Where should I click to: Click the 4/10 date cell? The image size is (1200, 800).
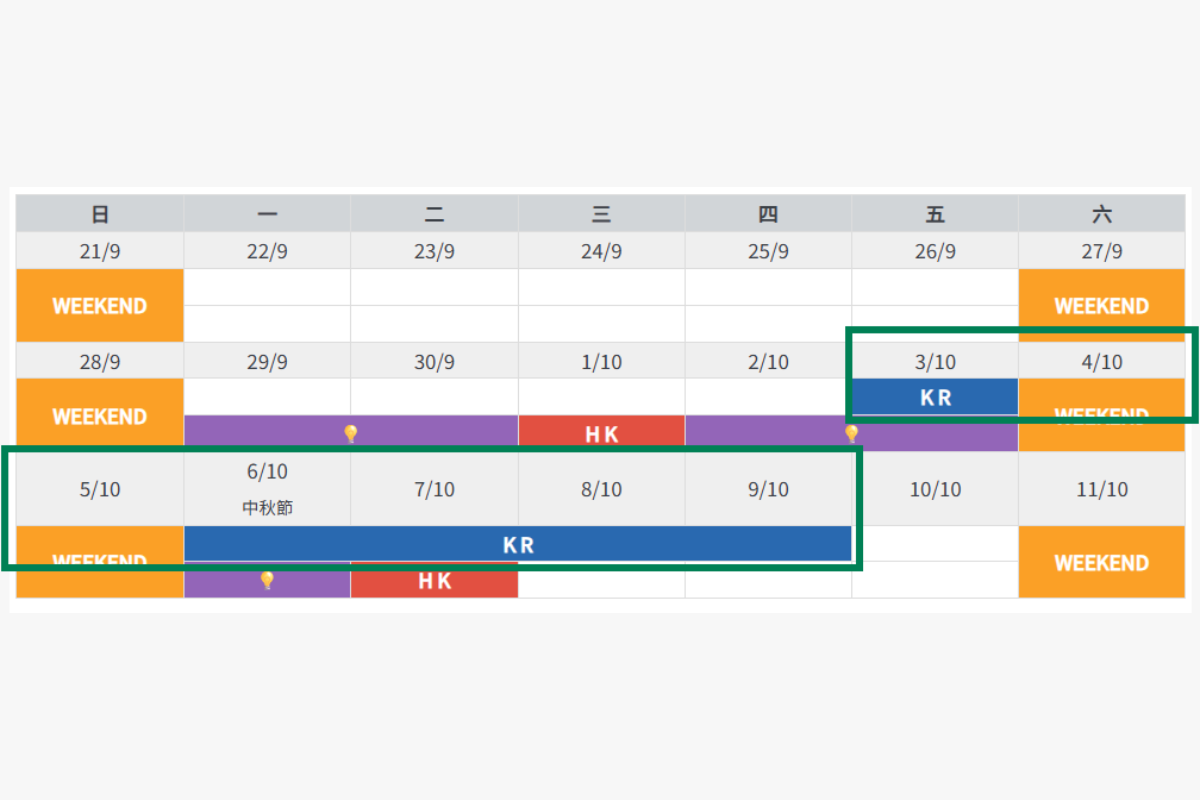pyautogui.click(x=1101, y=362)
